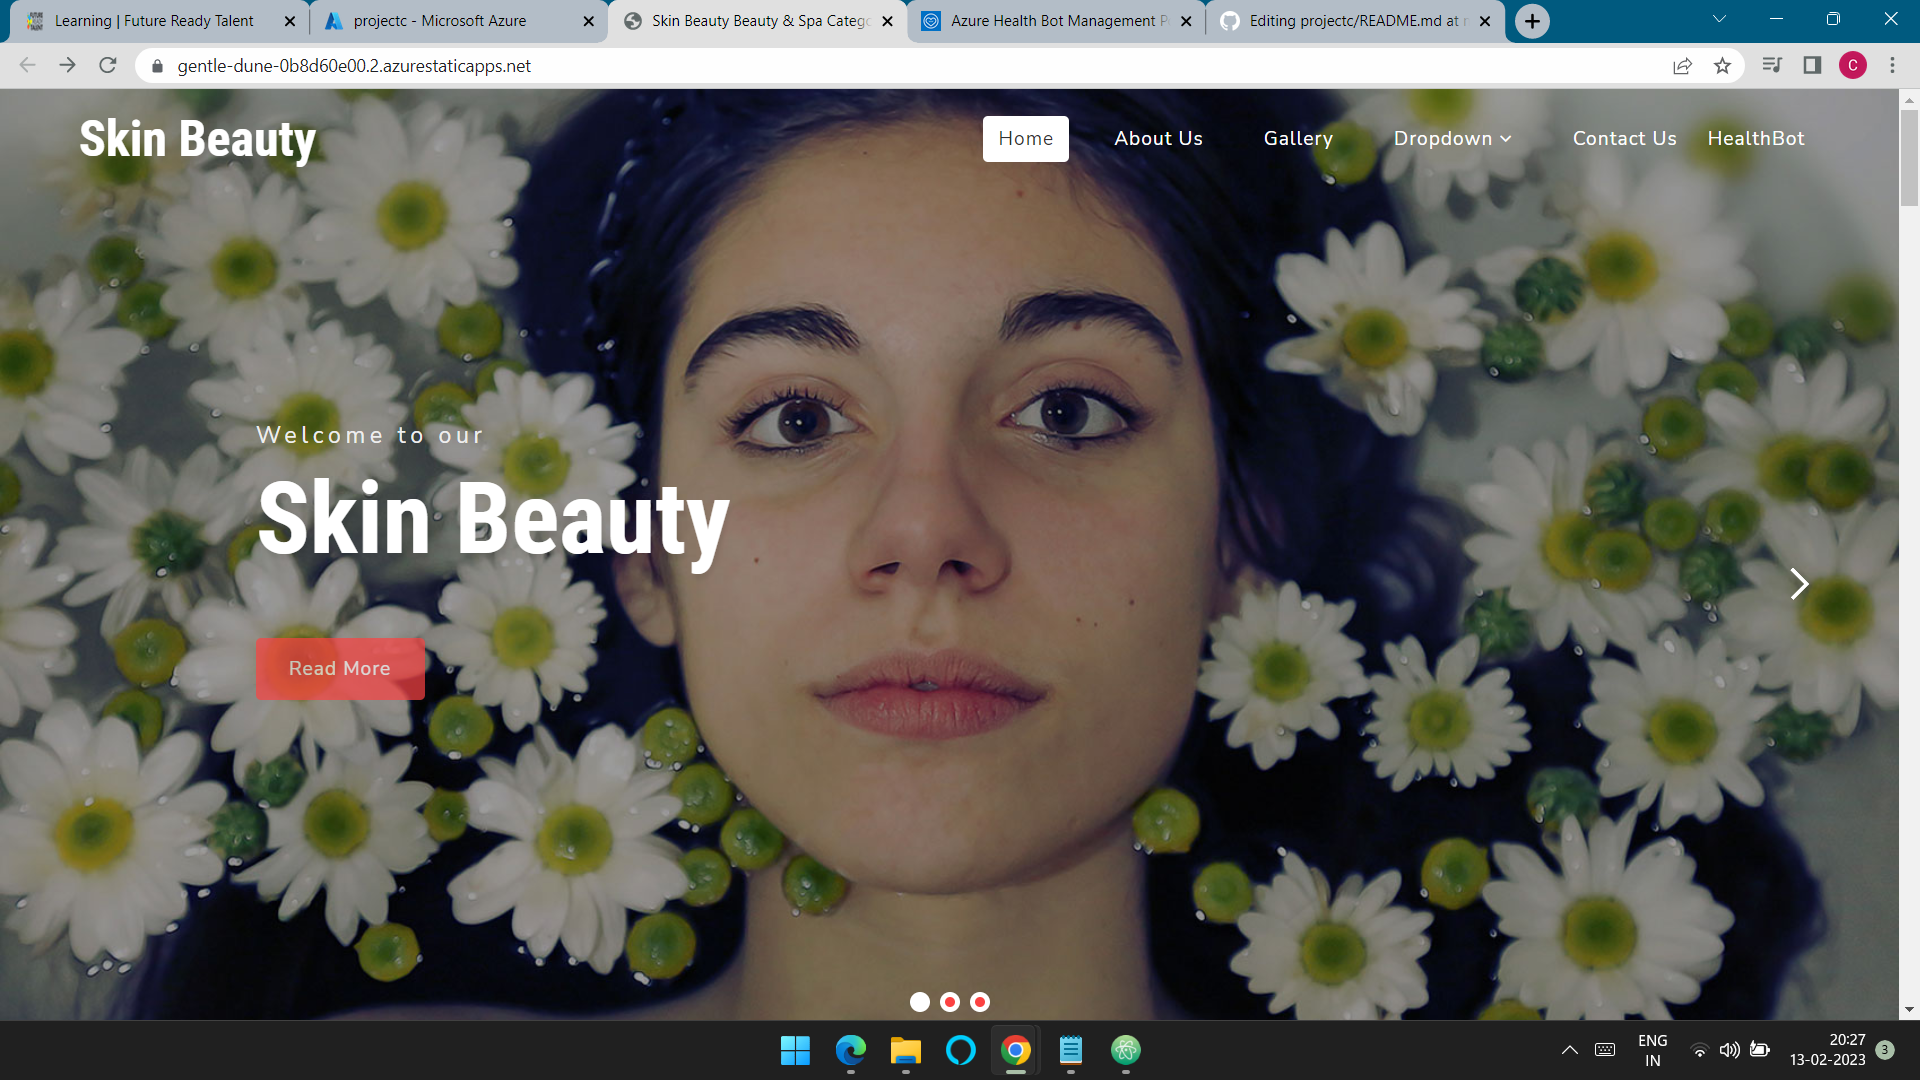Viewport: 1920px width, 1080px height.
Task: Open File Explorer from the taskbar
Action: point(905,1050)
